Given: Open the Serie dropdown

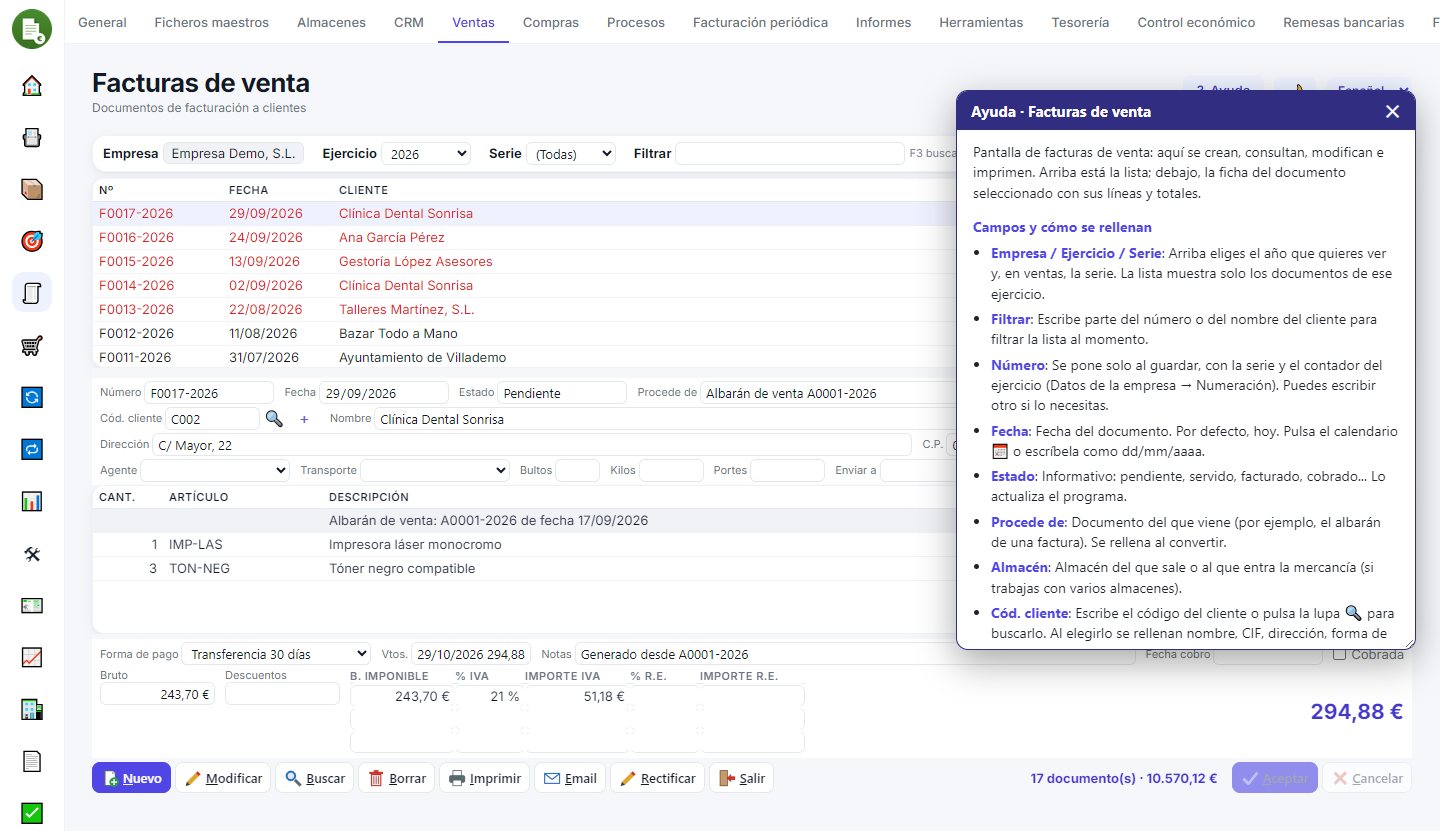Looking at the screenshot, I should (571, 154).
